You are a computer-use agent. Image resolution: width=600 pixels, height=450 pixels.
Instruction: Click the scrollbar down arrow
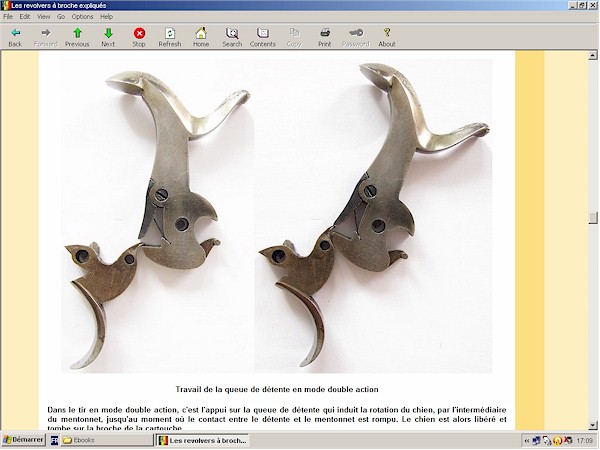(593, 425)
